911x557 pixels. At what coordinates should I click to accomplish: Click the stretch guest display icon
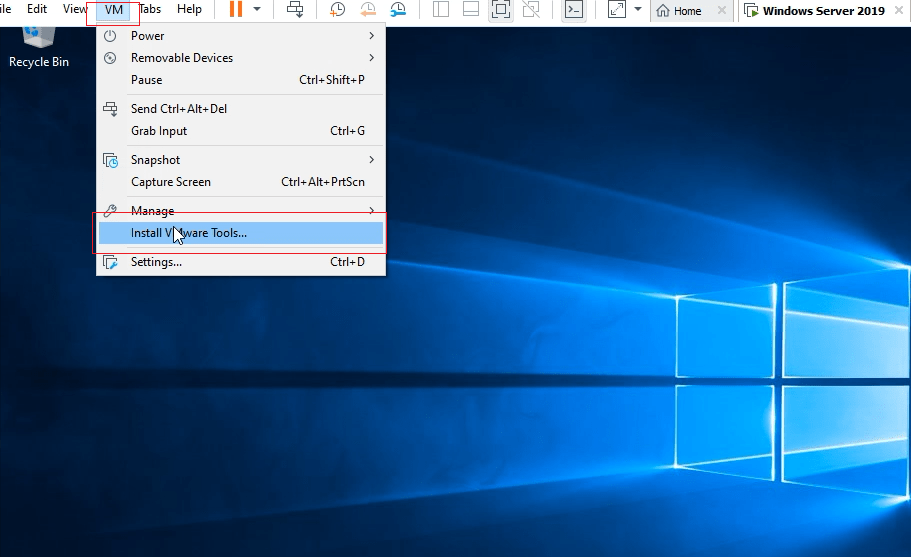(x=617, y=9)
